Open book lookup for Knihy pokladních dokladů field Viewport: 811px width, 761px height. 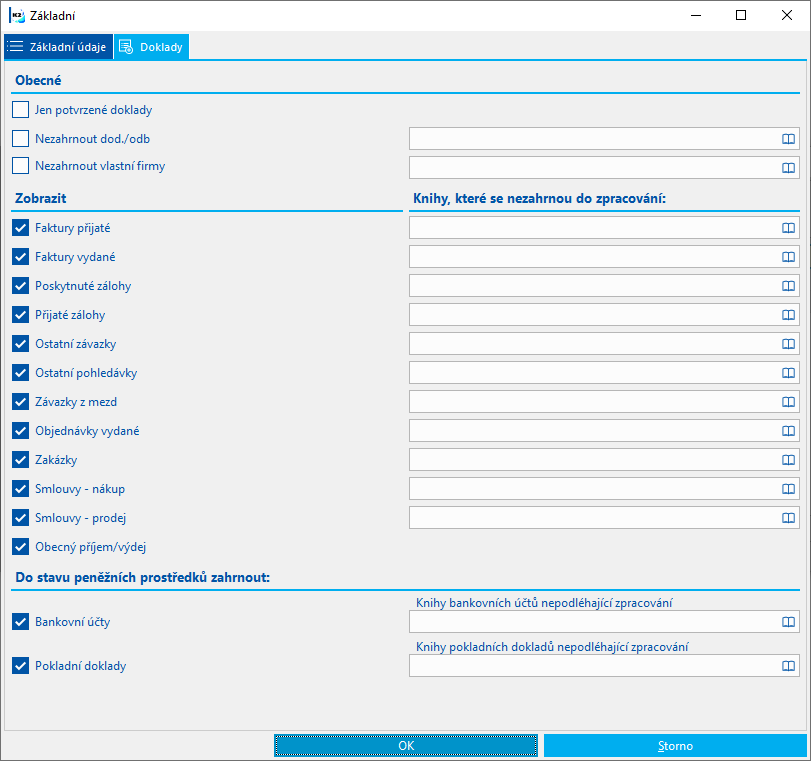(788, 666)
